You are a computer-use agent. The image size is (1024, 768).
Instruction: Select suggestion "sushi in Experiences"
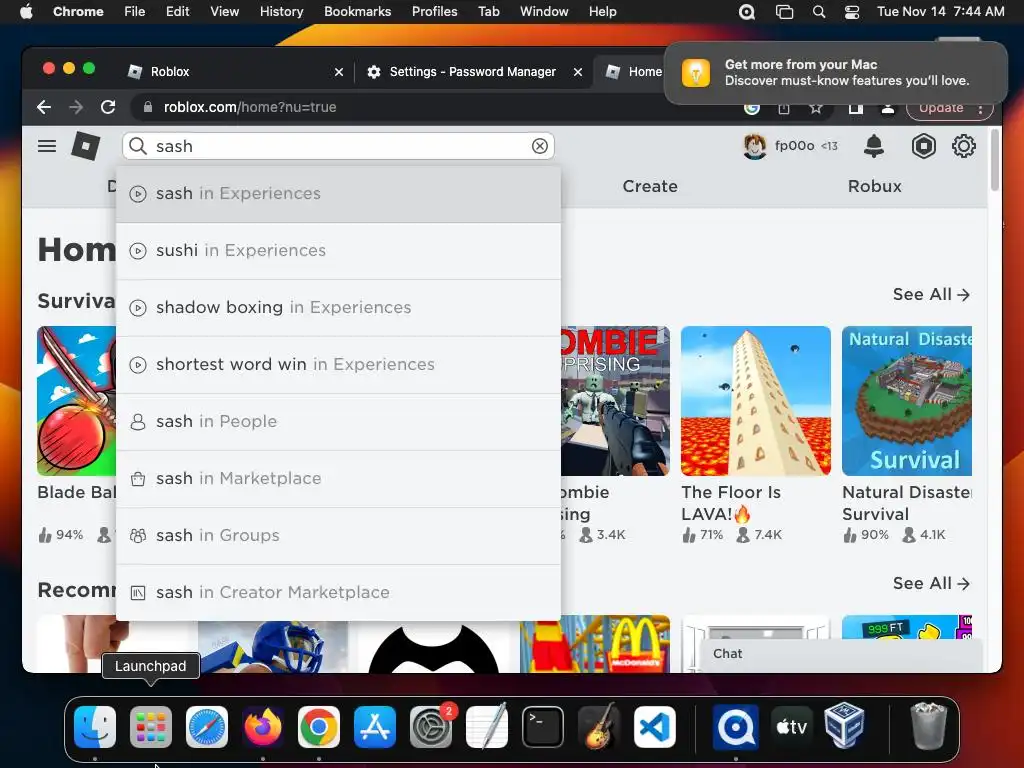(x=338, y=251)
